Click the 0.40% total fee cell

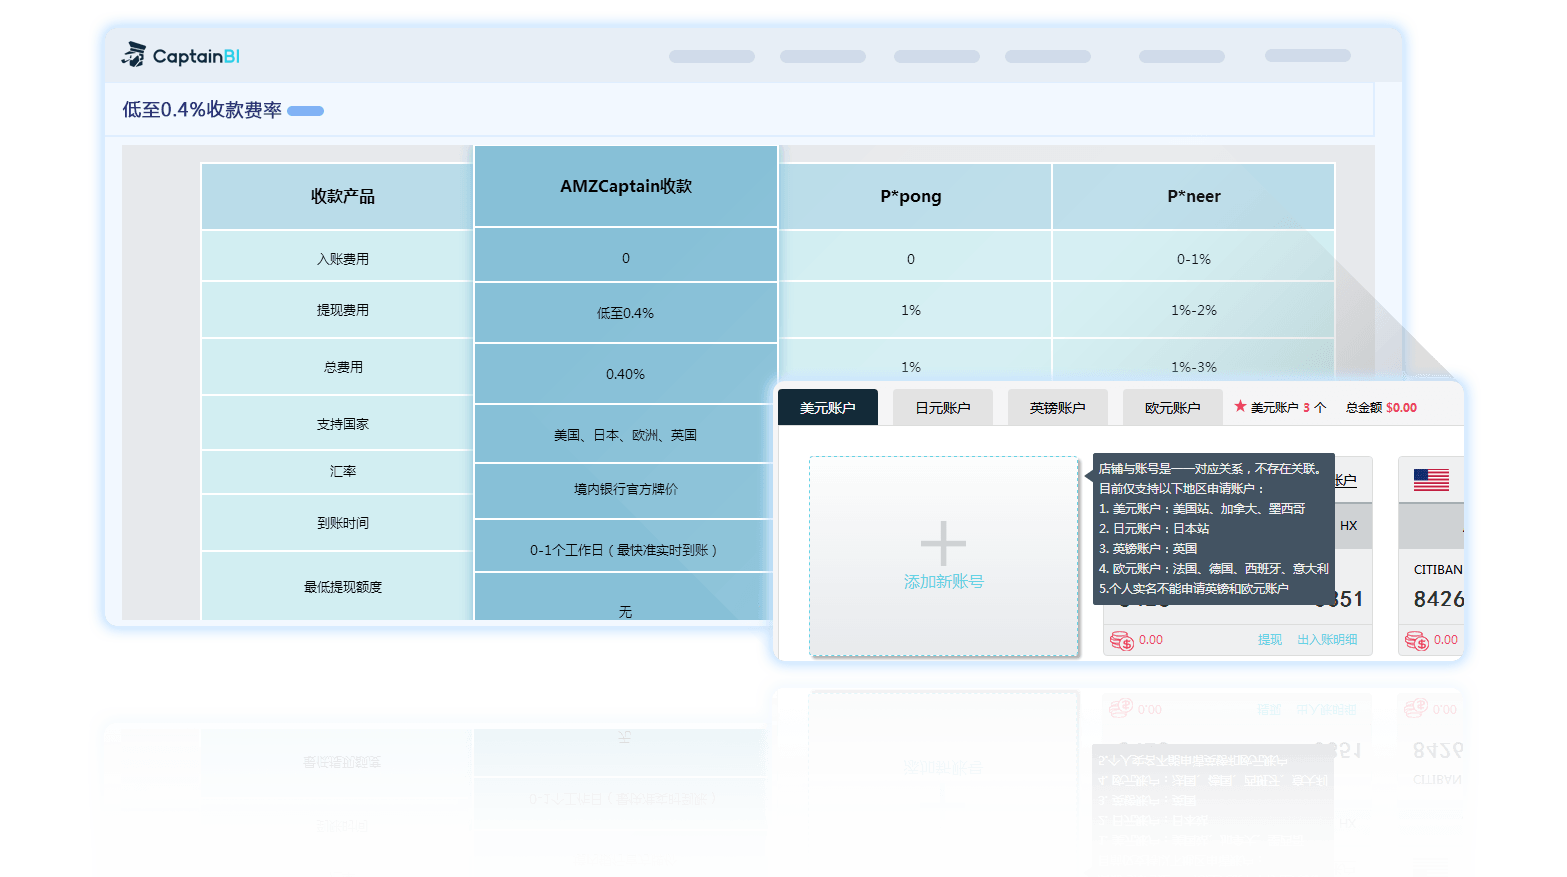point(626,374)
